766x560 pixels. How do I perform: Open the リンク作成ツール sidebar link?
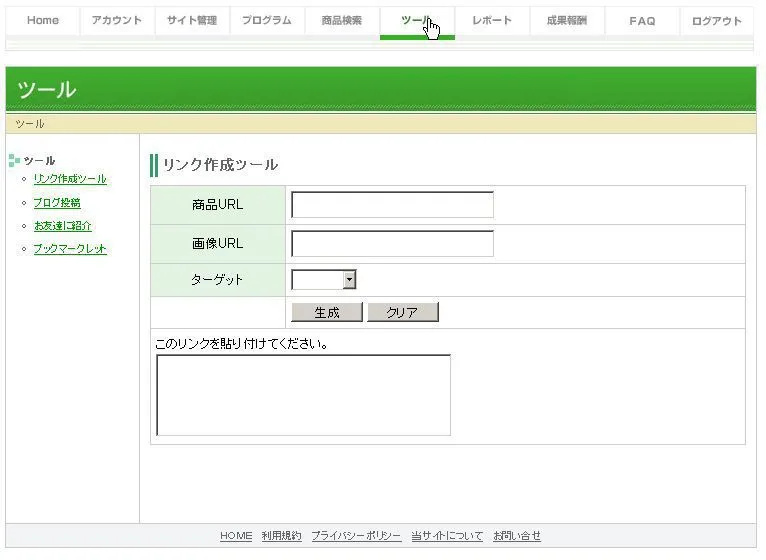coord(70,179)
